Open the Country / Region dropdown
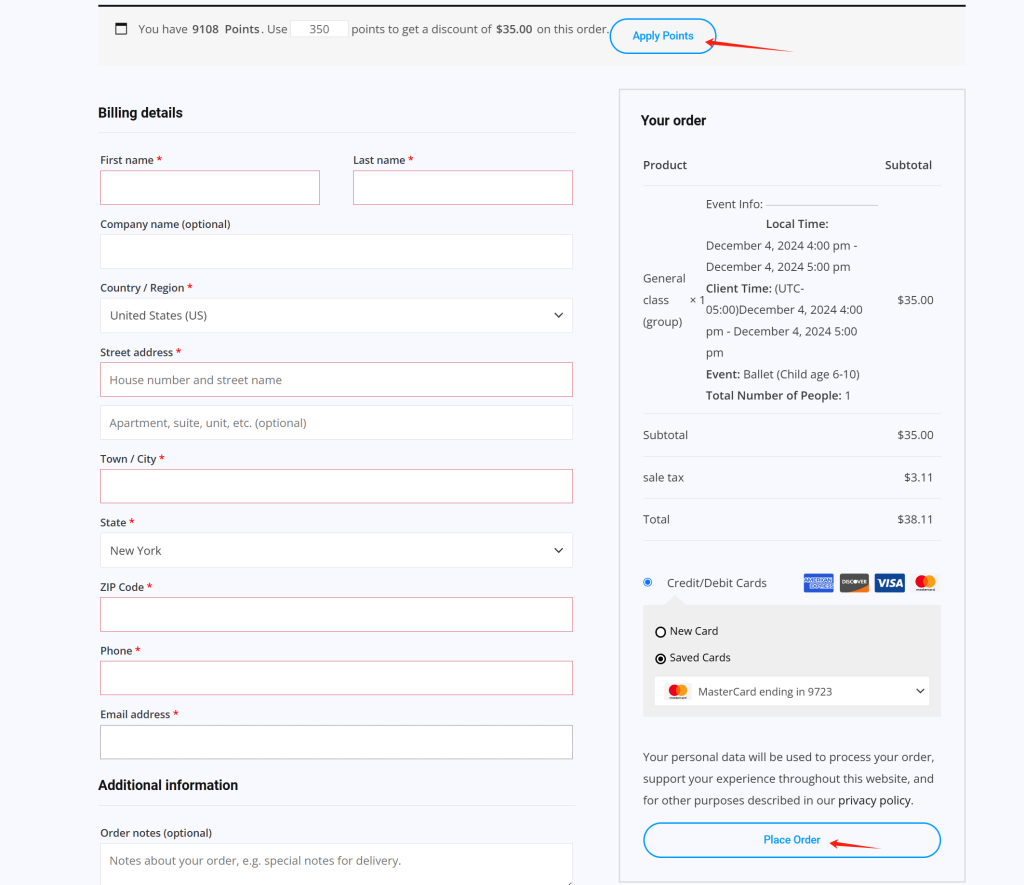The height and width of the screenshot is (885, 1024). tap(336, 315)
